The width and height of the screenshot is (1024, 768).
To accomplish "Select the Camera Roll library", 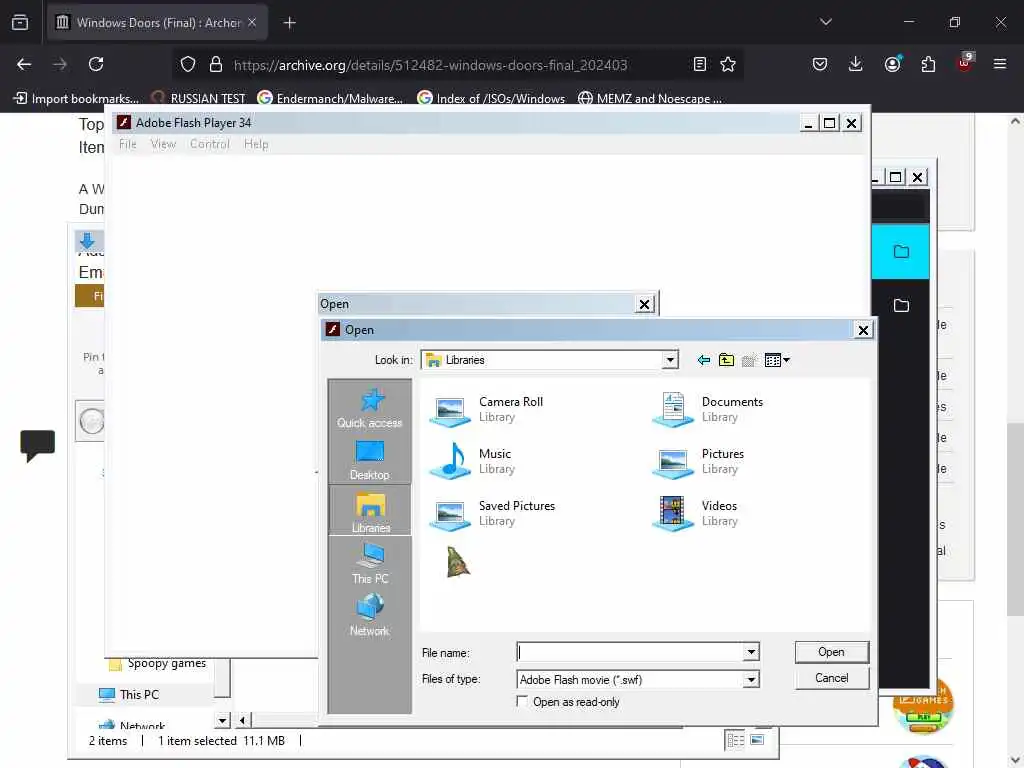I will click(x=487, y=409).
